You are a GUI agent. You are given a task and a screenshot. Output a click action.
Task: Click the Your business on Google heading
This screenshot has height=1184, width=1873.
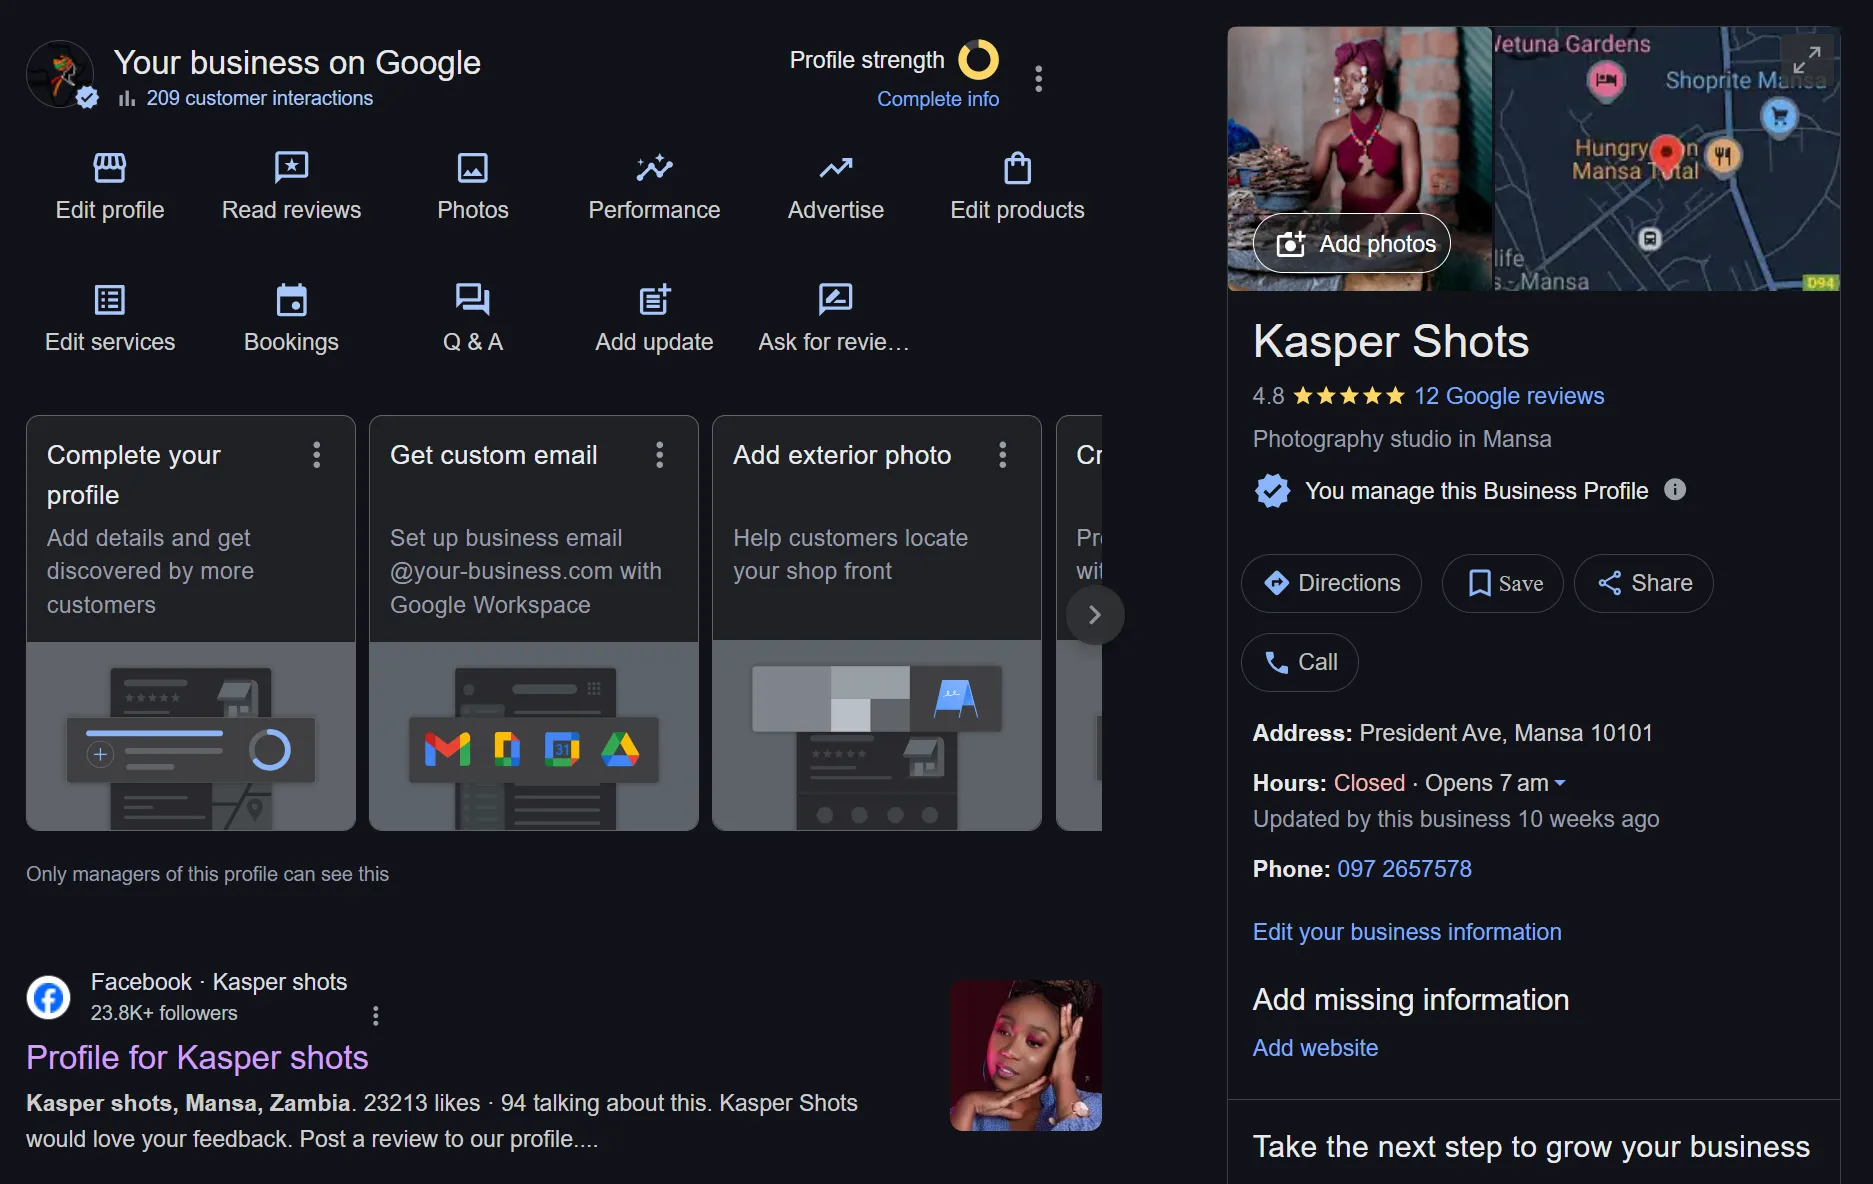[297, 62]
